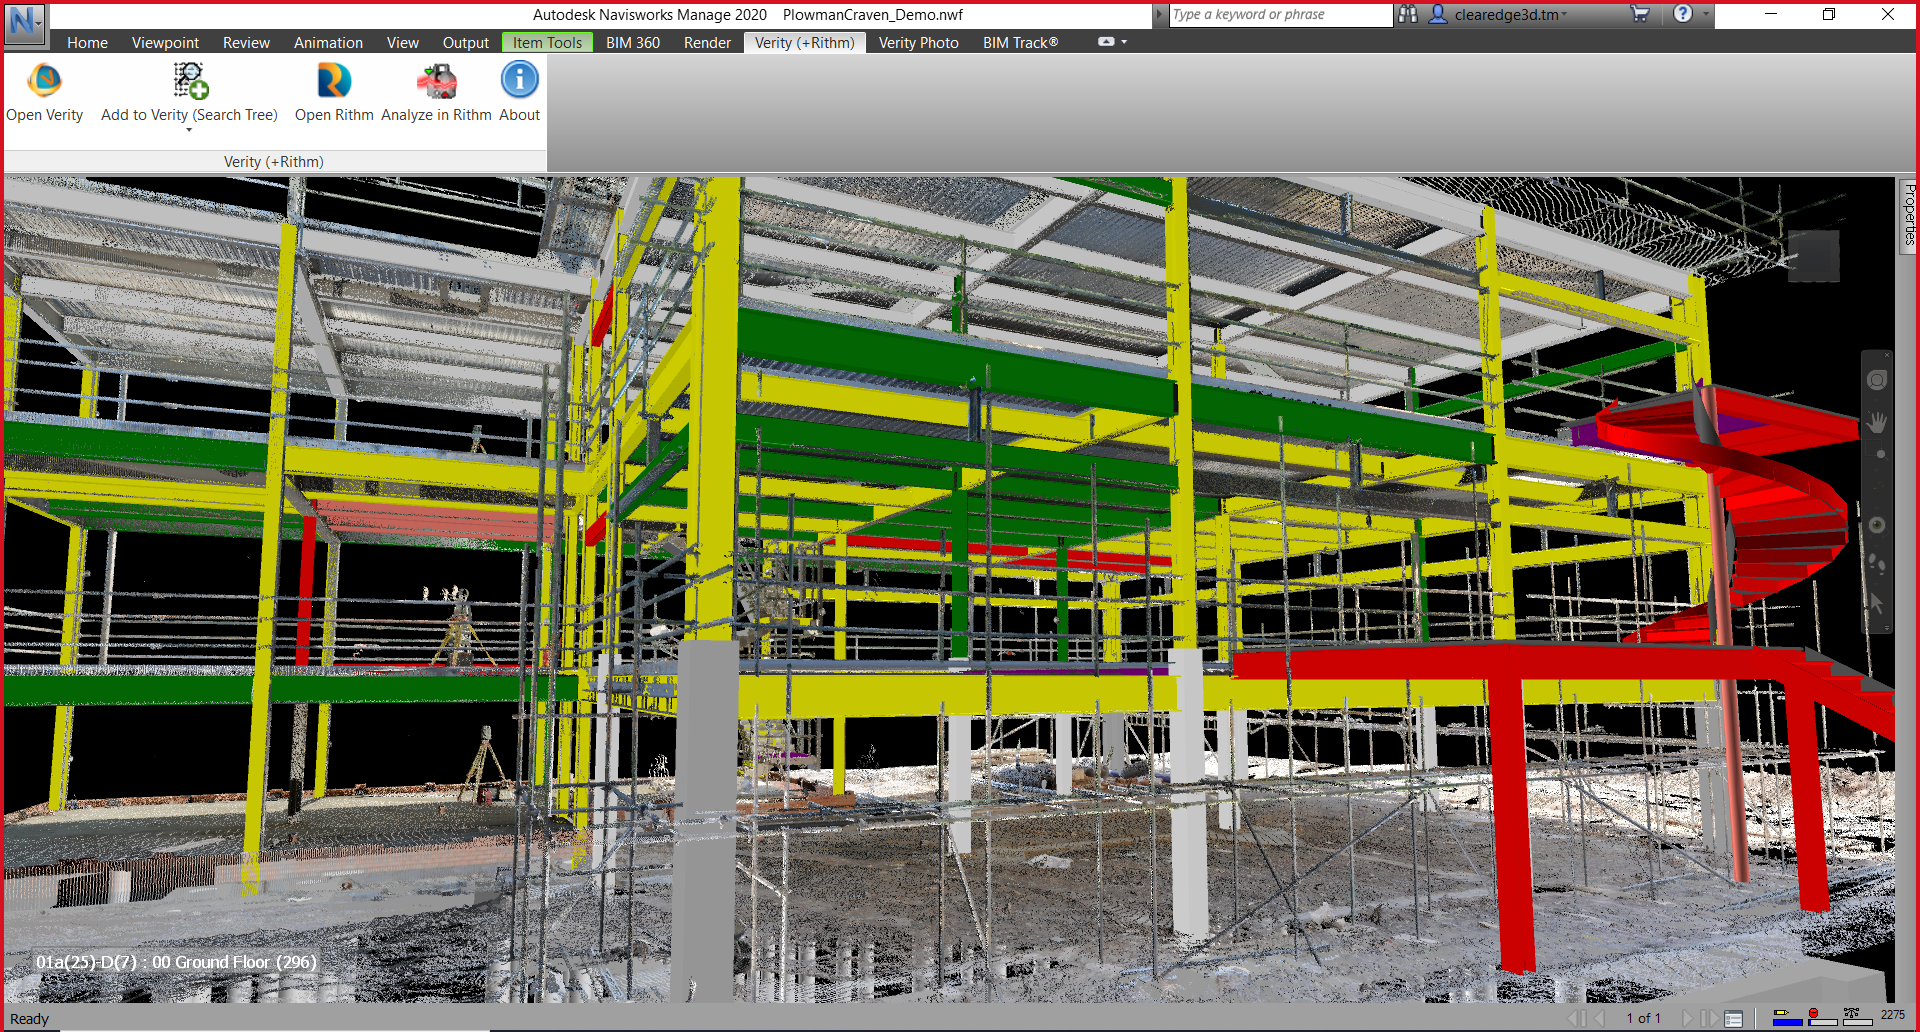Viewport: 1920px width, 1032px height.
Task: Go to first sheet button
Action: click(1577, 1018)
